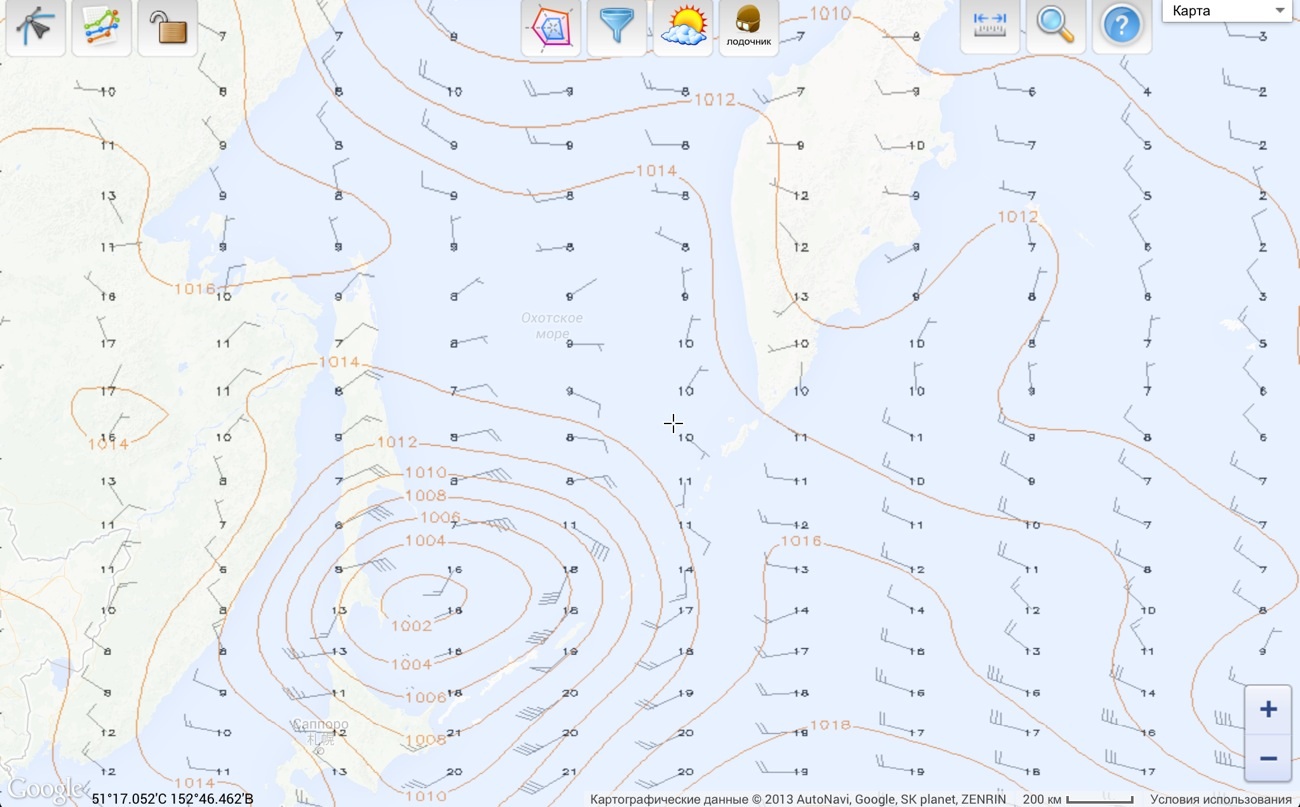Click the coordinates readout at bottom left
Screen dimensions: 1300x807
click(172, 799)
